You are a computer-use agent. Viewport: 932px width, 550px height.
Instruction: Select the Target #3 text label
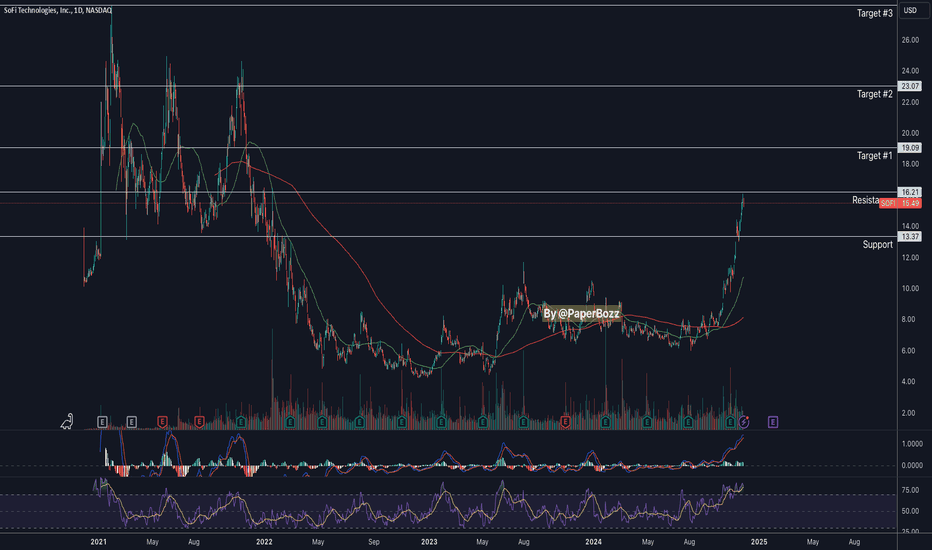(x=874, y=13)
